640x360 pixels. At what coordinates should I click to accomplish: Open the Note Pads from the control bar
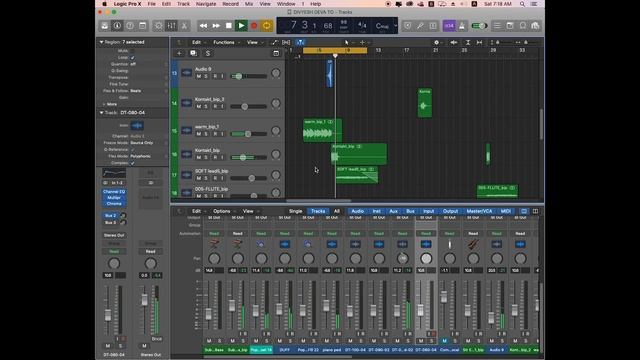(510, 26)
